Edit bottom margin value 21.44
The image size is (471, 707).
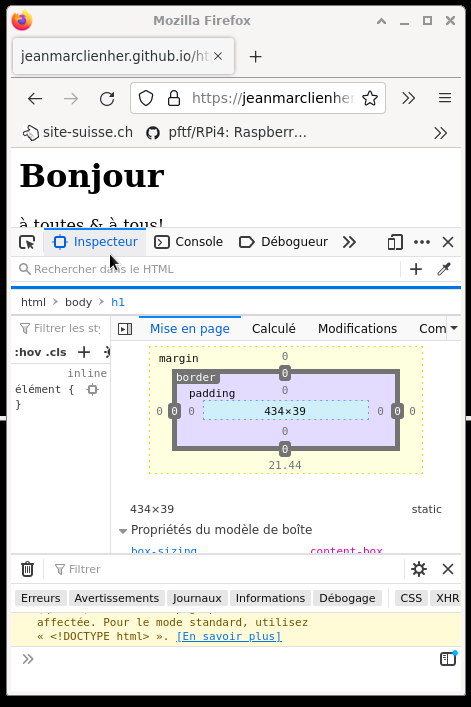(x=285, y=465)
